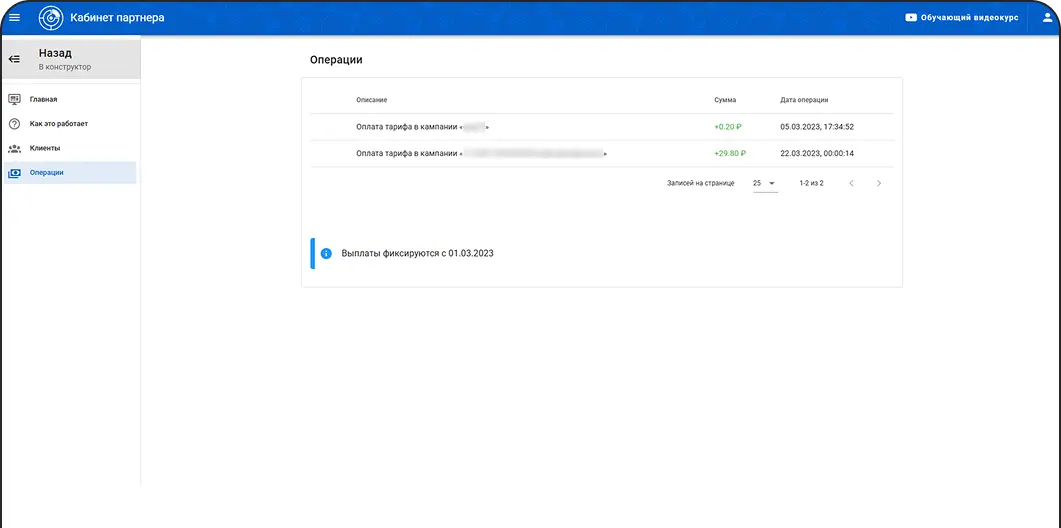Select the operation row with +29.80 ₽
The height and width of the screenshot is (528, 1061).
(x=601, y=153)
